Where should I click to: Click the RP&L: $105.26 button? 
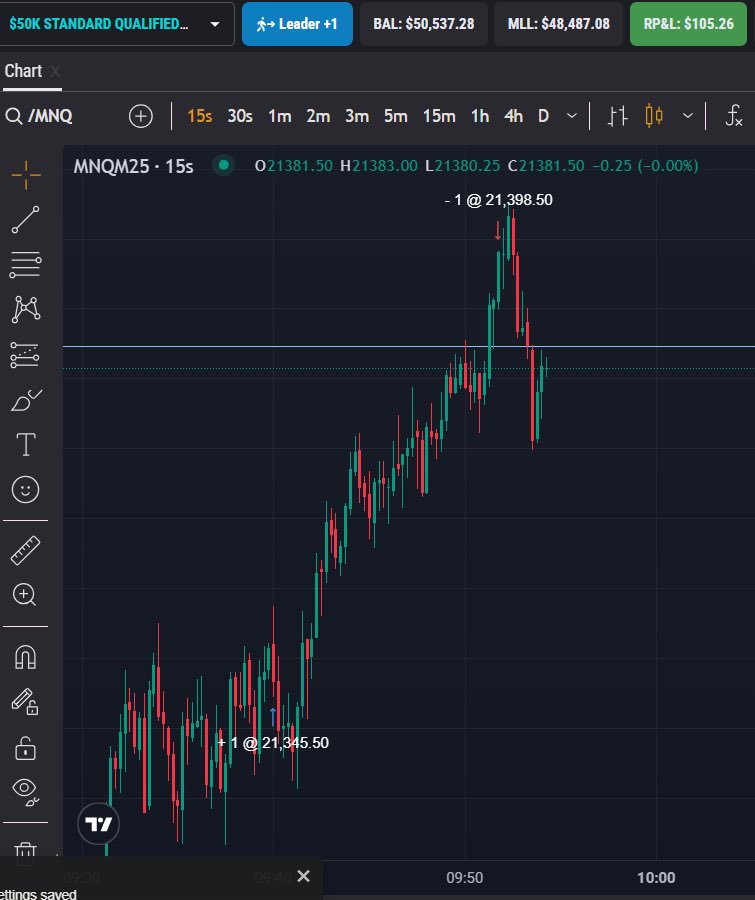click(x=688, y=24)
